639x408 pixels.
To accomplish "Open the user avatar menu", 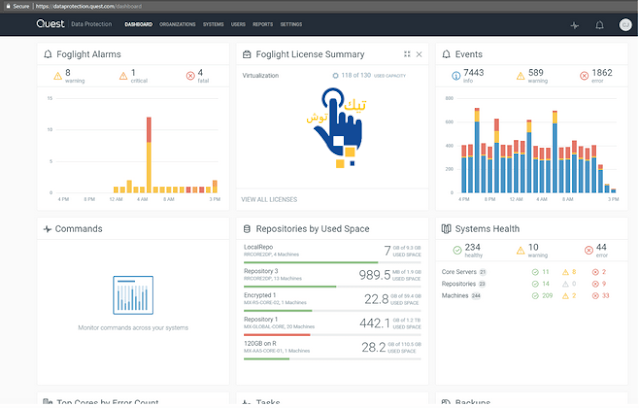I will 625,25.
